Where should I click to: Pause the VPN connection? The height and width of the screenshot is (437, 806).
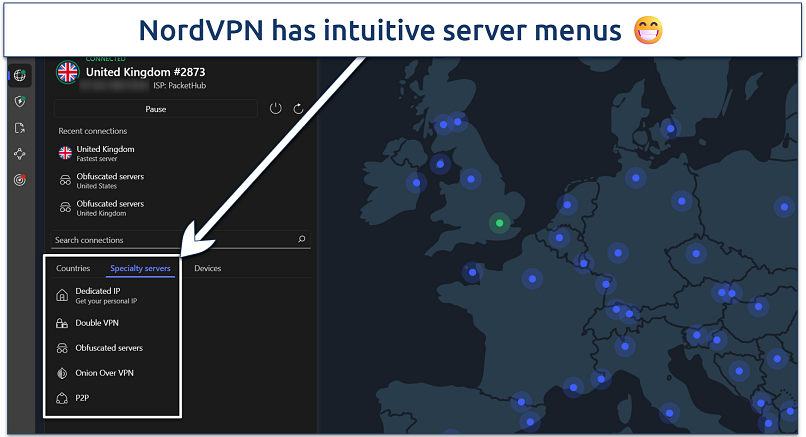[x=156, y=109]
